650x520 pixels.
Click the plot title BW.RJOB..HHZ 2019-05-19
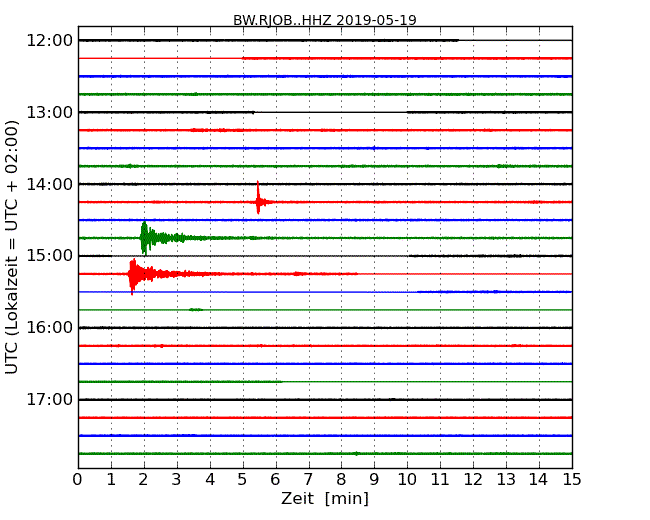(x=325, y=20)
